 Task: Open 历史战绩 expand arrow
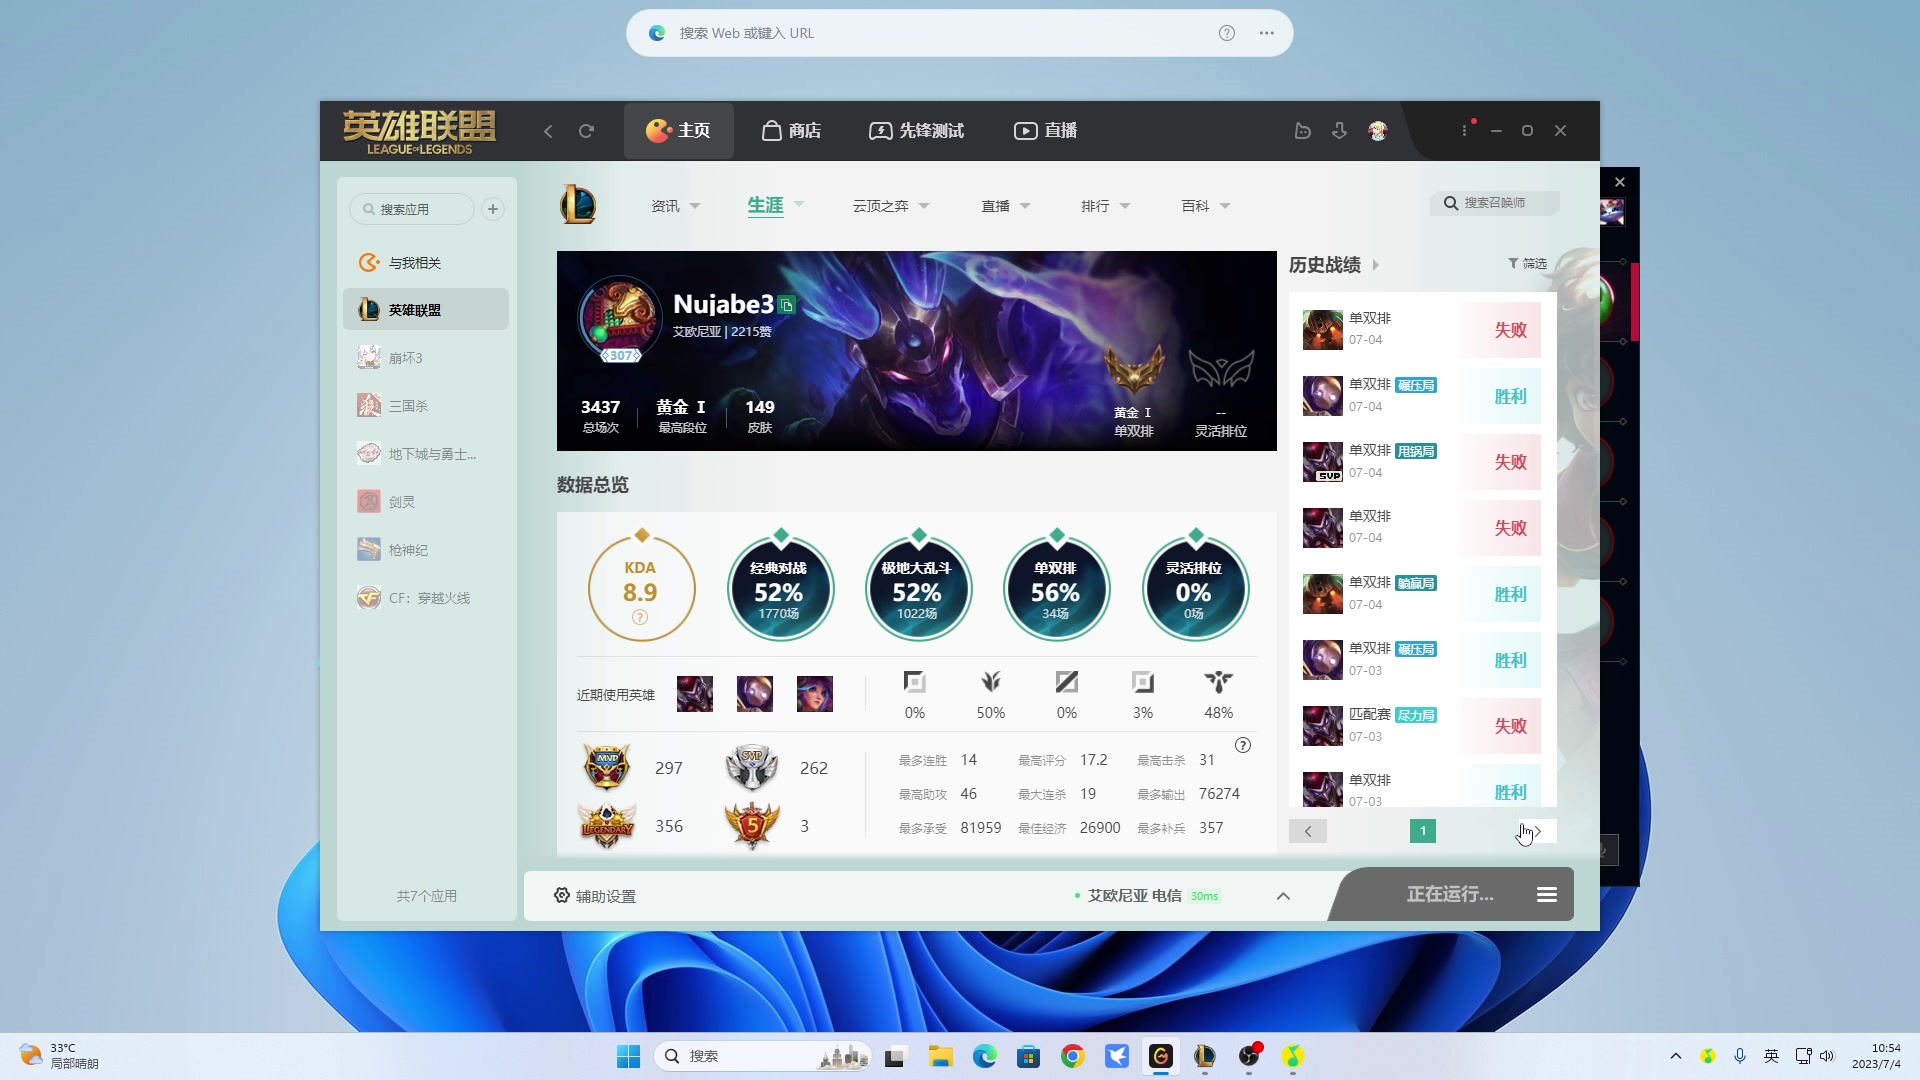[1376, 265]
